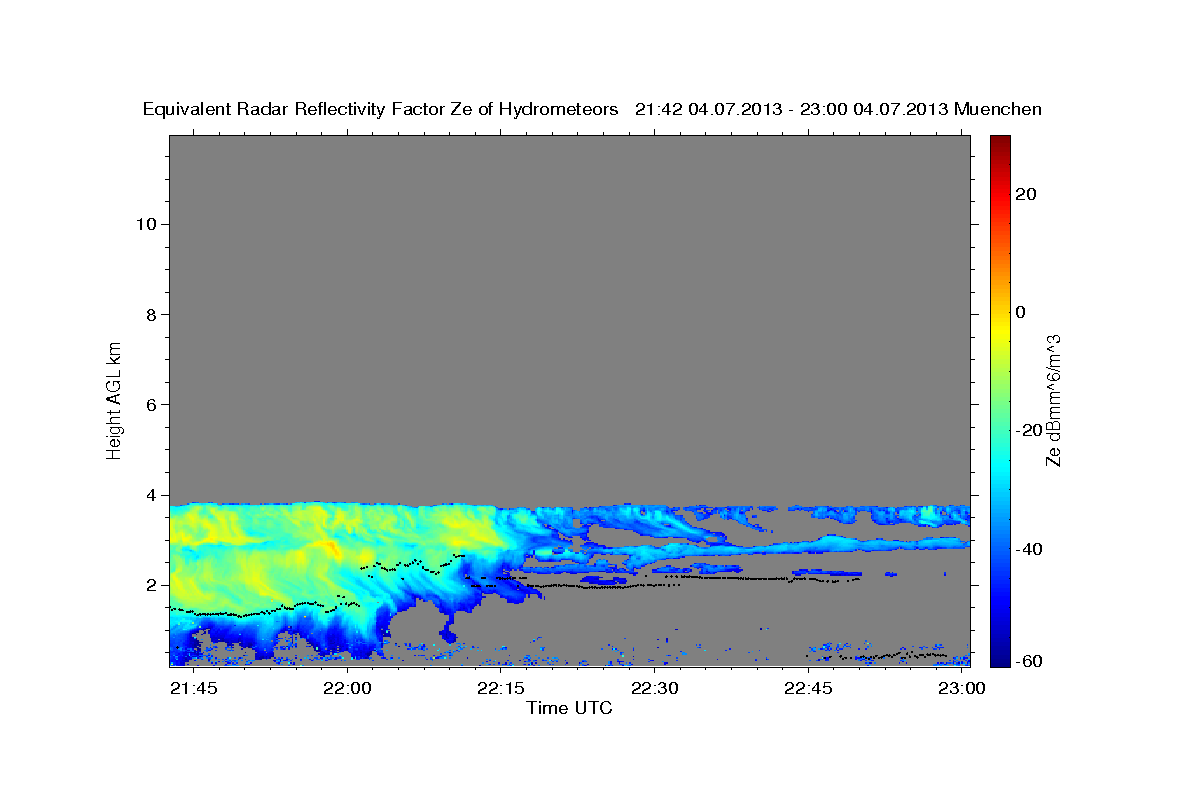This screenshot has height=800, width=1200.
Task: Click the 'Height AGL km' y-axis label
Action: pyautogui.click(x=114, y=399)
